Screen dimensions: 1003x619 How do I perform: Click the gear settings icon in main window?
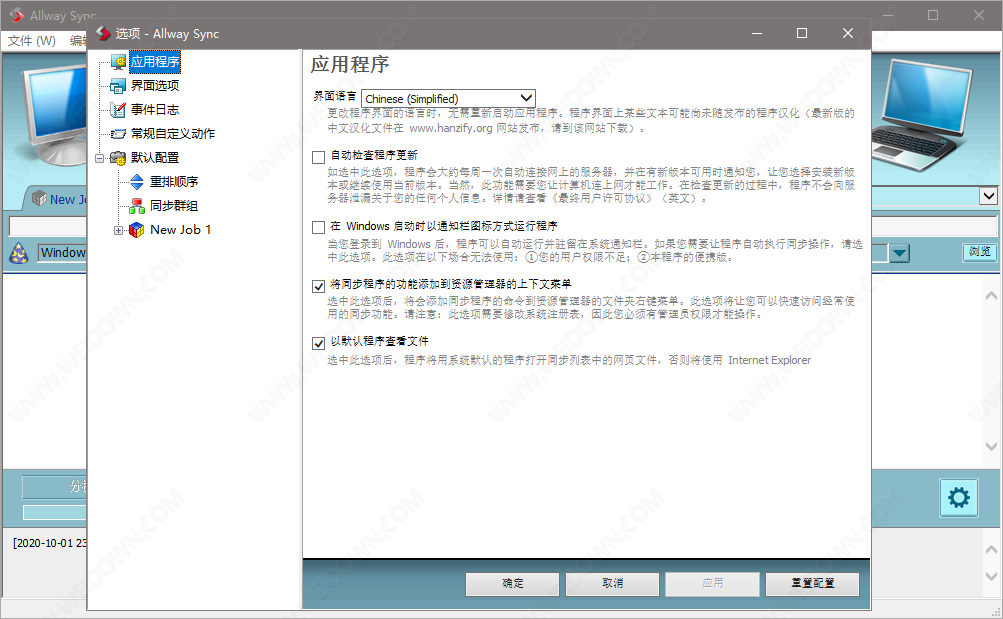(959, 498)
